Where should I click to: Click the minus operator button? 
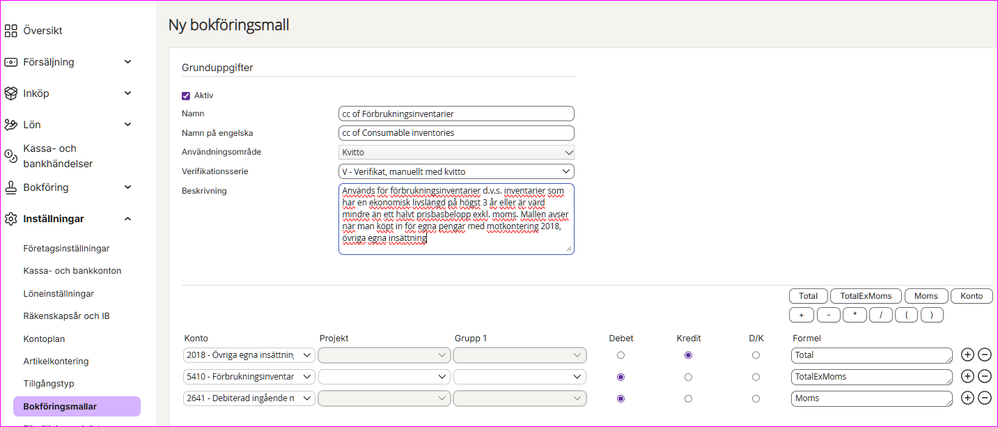[828, 315]
